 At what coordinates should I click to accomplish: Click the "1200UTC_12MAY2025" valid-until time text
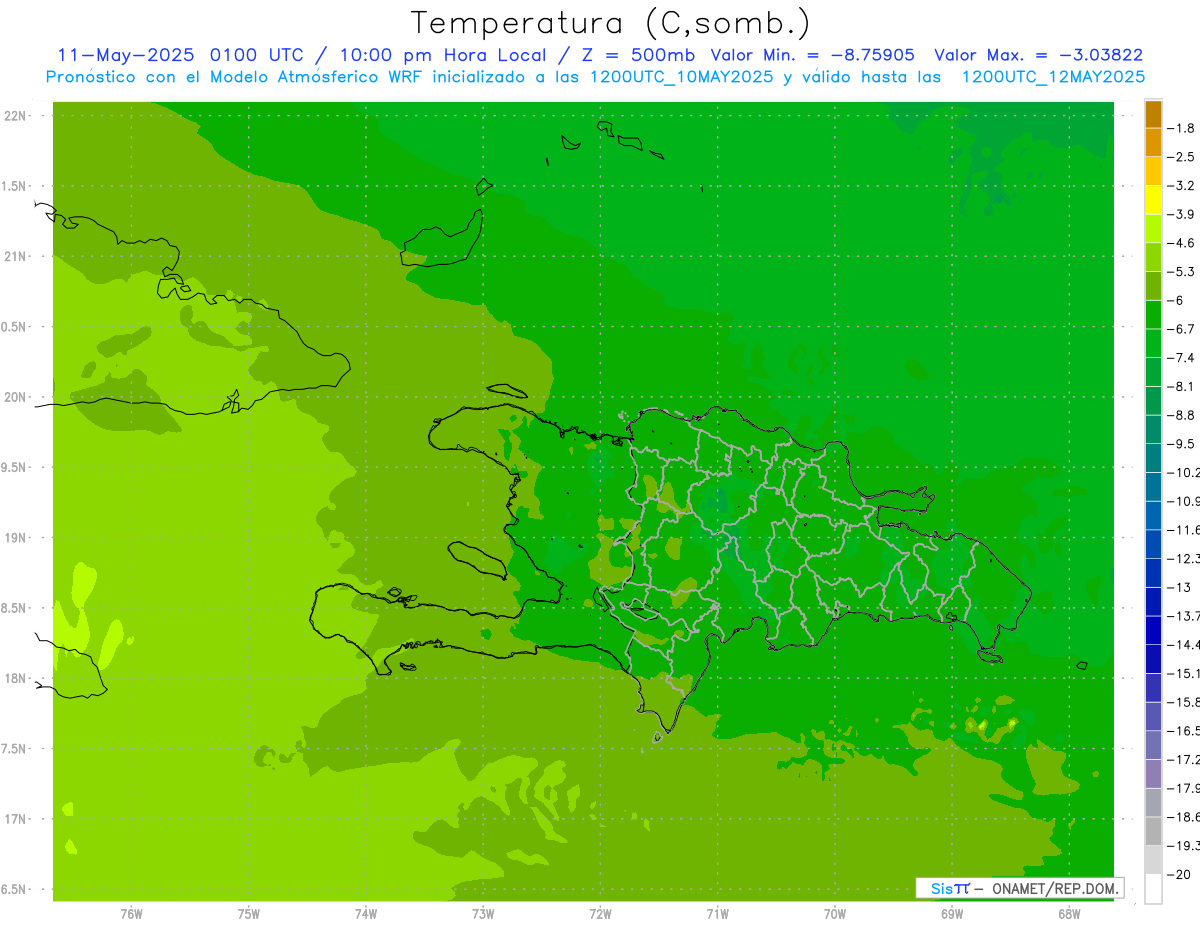click(1053, 77)
